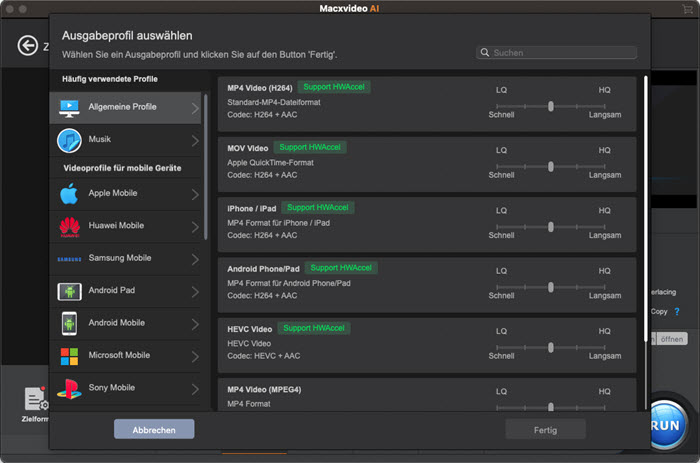Click the Allgemeine Profile monitor icon
This screenshot has height=463, width=700.
69,108
